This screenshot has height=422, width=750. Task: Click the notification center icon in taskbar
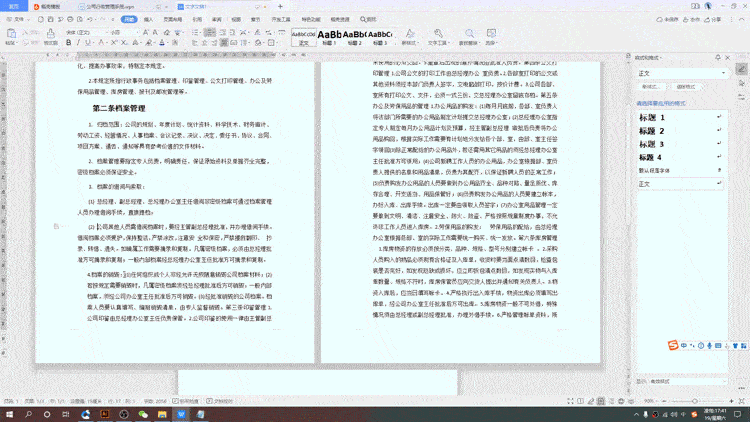pos(738,414)
